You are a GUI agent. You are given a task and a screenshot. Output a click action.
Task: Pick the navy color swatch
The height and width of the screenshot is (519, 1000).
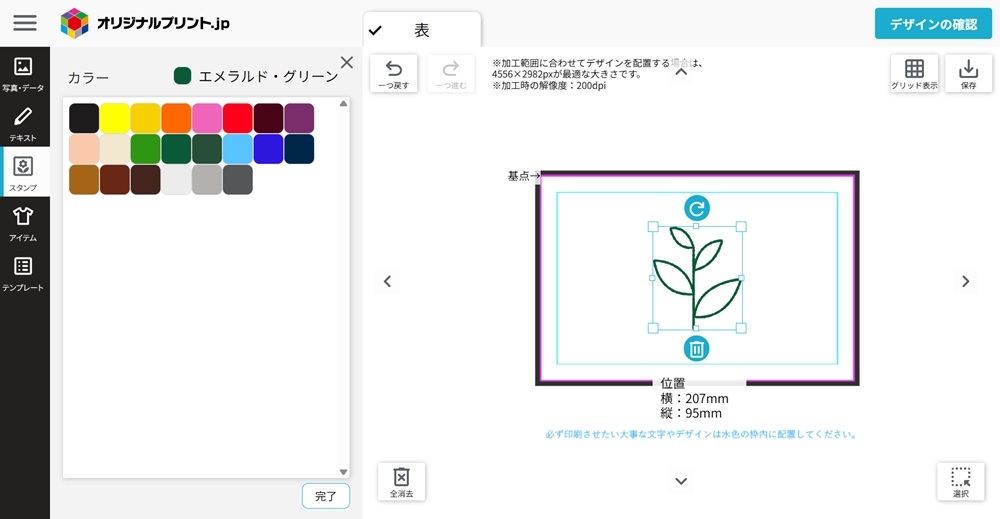299,149
